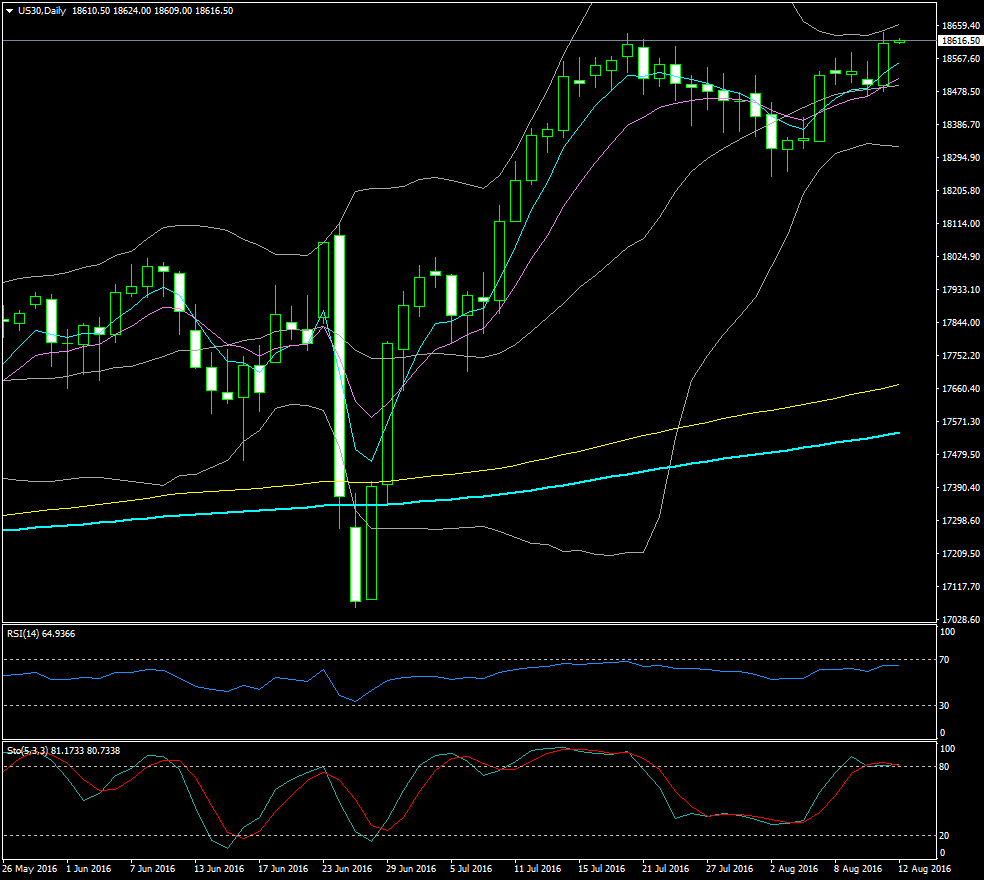Click the RSI(14) 64.9366 indicator label
The image size is (984, 880).
(x=41, y=634)
